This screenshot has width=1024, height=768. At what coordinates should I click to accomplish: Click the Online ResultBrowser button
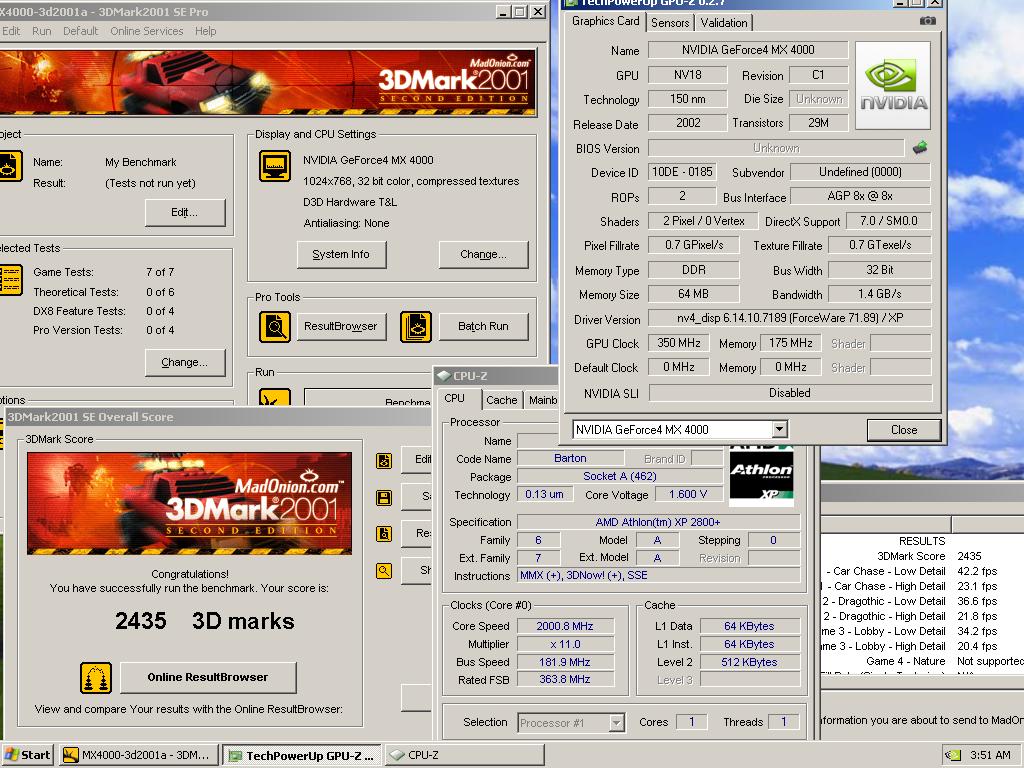tap(208, 678)
